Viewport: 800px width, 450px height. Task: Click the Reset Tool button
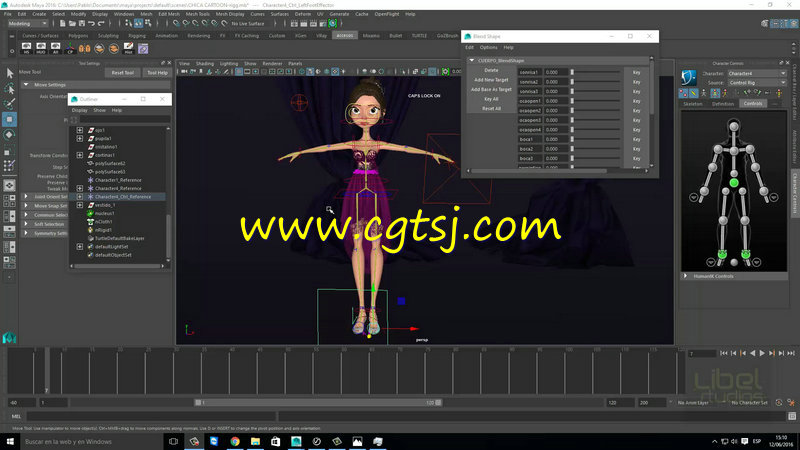click(122, 72)
